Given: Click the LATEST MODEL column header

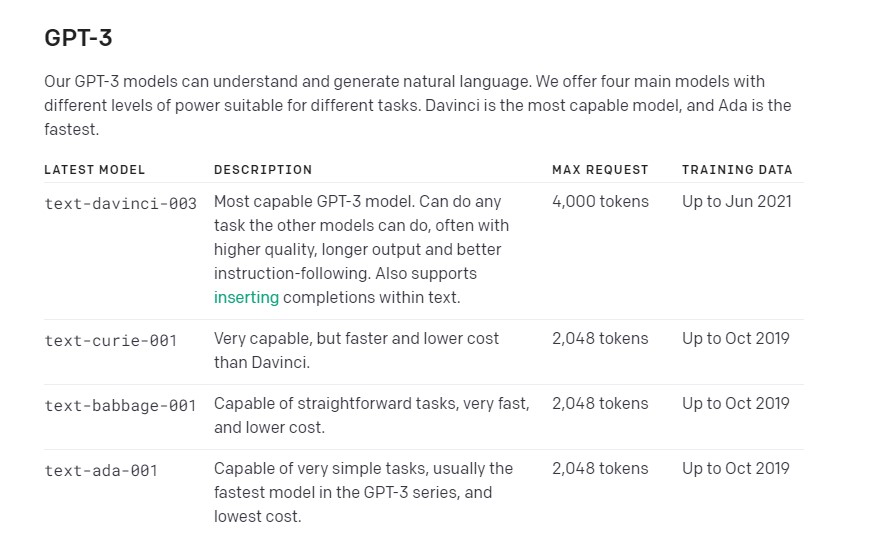Looking at the screenshot, I should (x=95, y=169).
